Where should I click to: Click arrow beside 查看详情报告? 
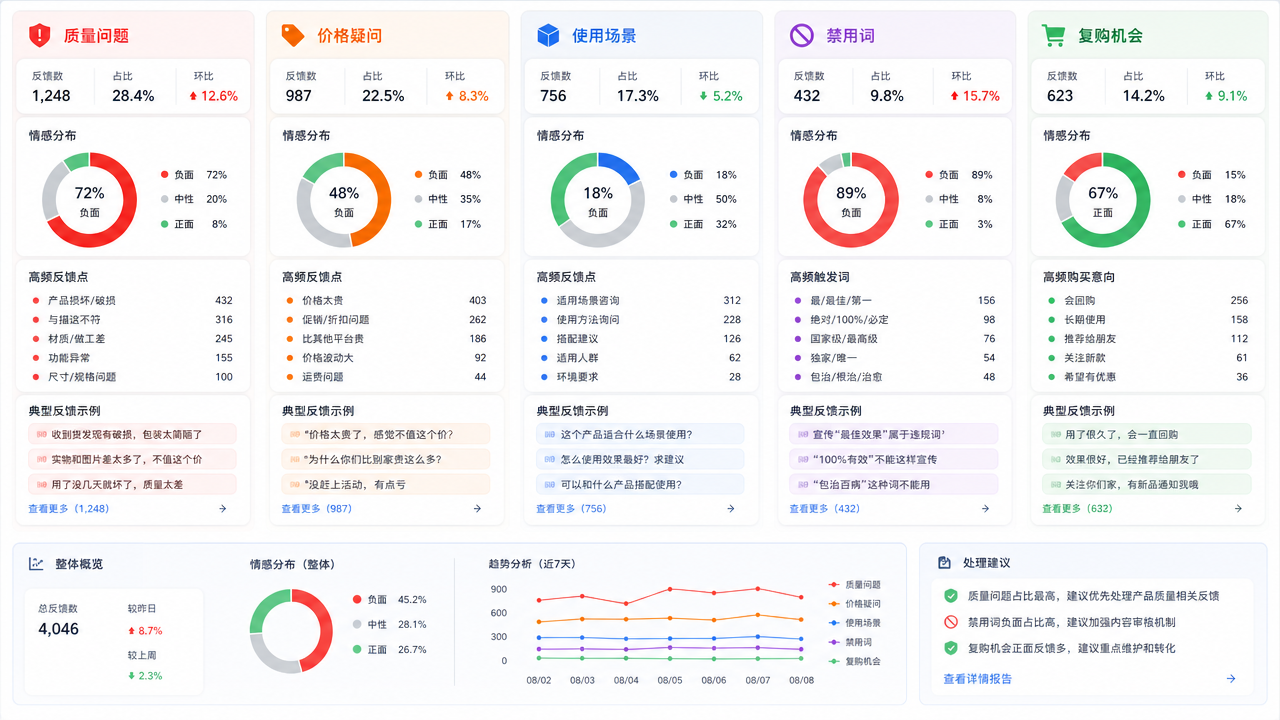coord(1231,679)
